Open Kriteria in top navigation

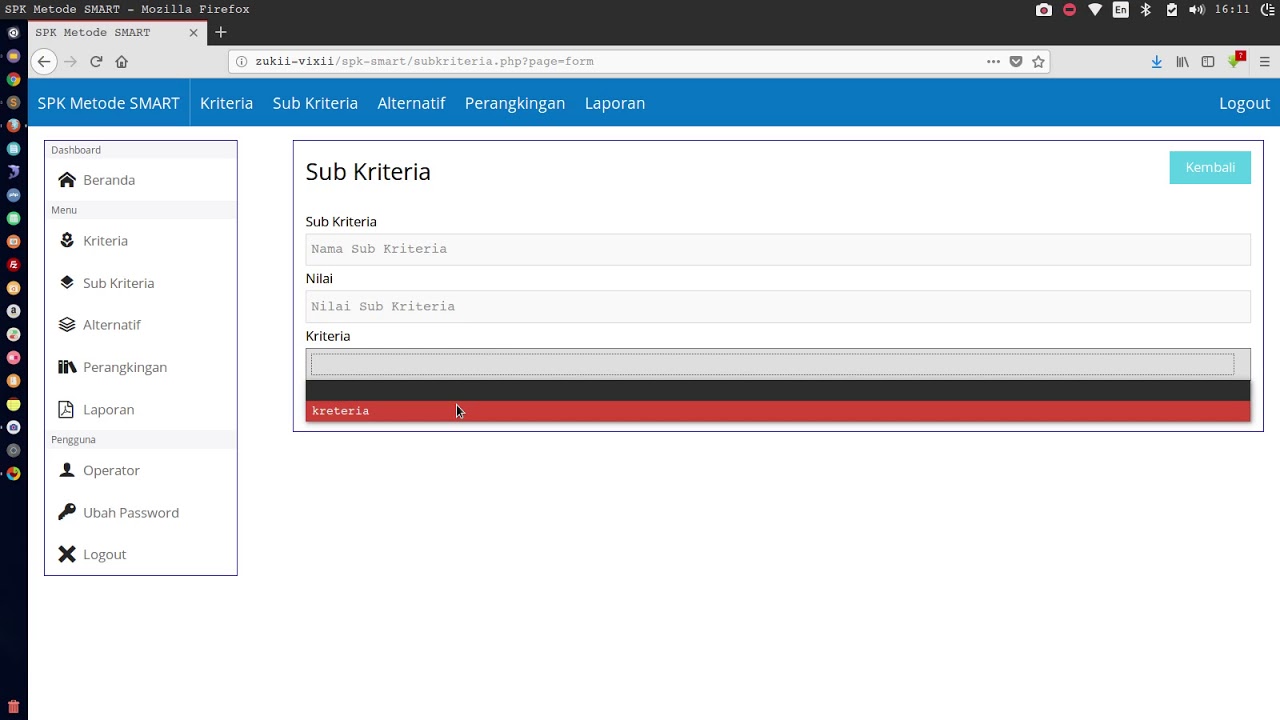click(226, 103)
